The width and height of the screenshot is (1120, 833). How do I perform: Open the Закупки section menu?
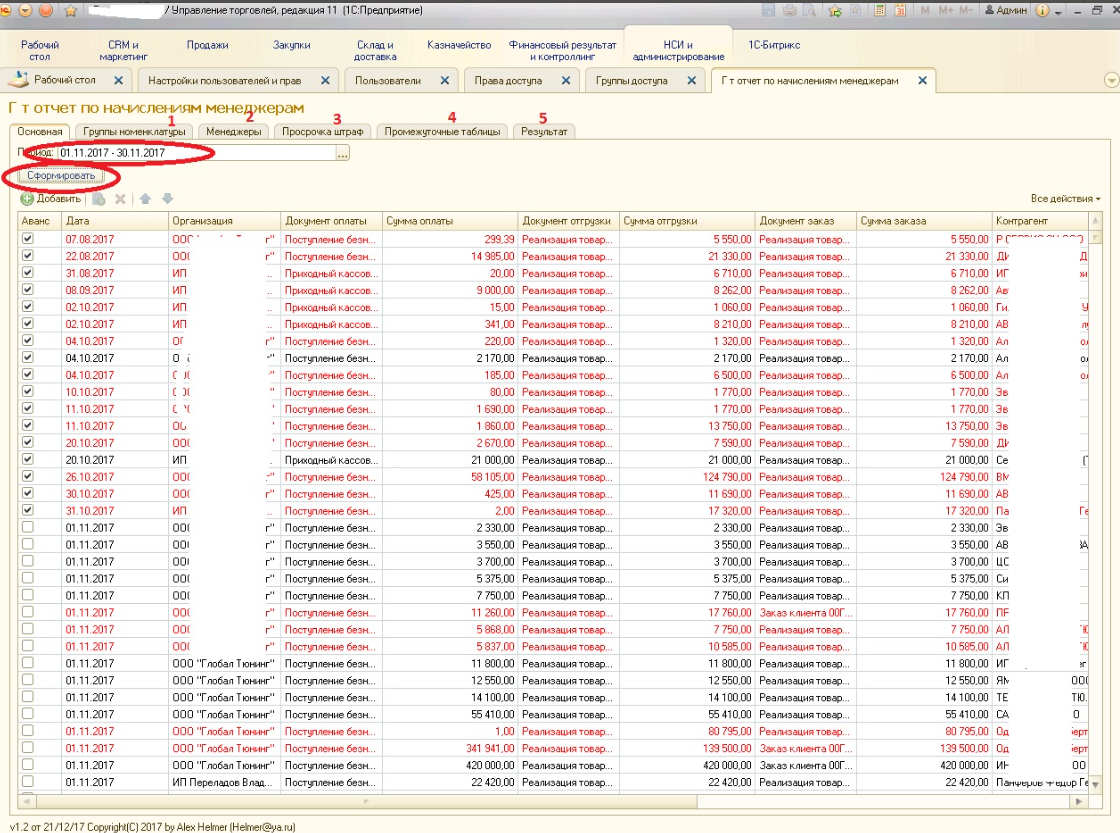tap(291, 45)
